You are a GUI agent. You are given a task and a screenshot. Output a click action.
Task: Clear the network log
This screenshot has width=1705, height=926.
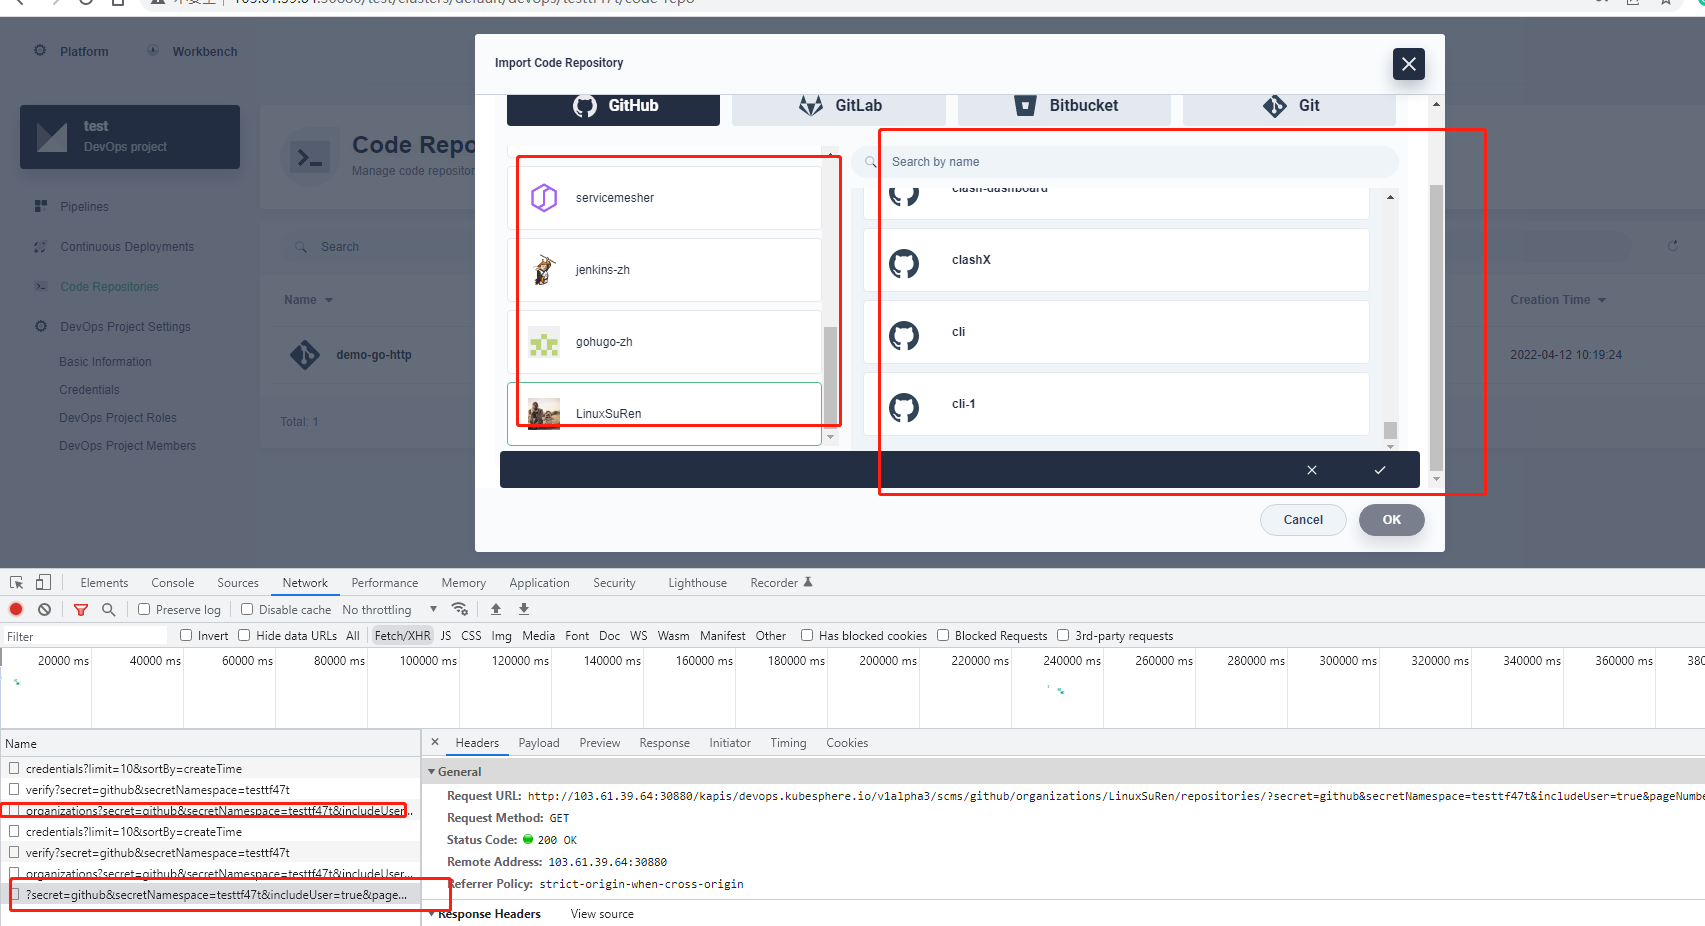[x=44, y=609]
